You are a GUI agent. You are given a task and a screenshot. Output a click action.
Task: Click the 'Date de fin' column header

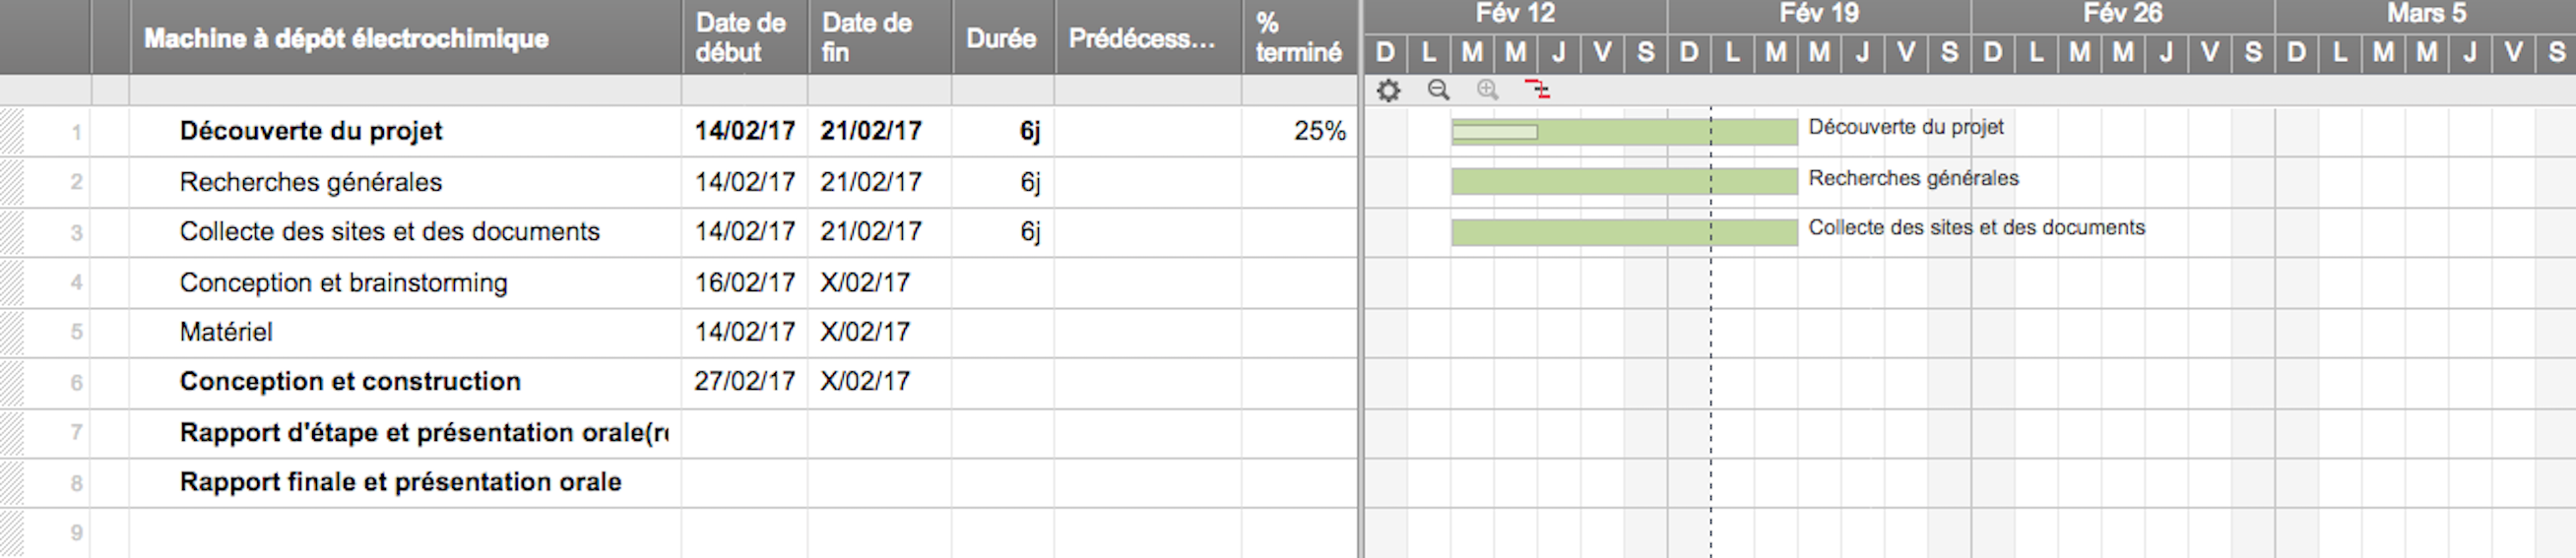(868, 38)
